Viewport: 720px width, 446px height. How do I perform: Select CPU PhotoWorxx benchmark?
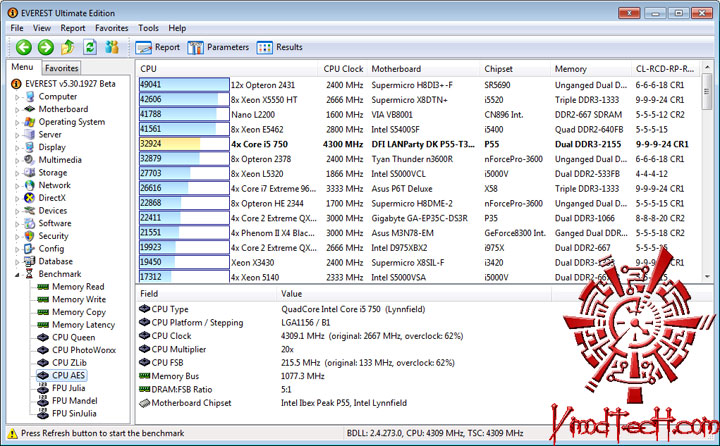[84, 350]
